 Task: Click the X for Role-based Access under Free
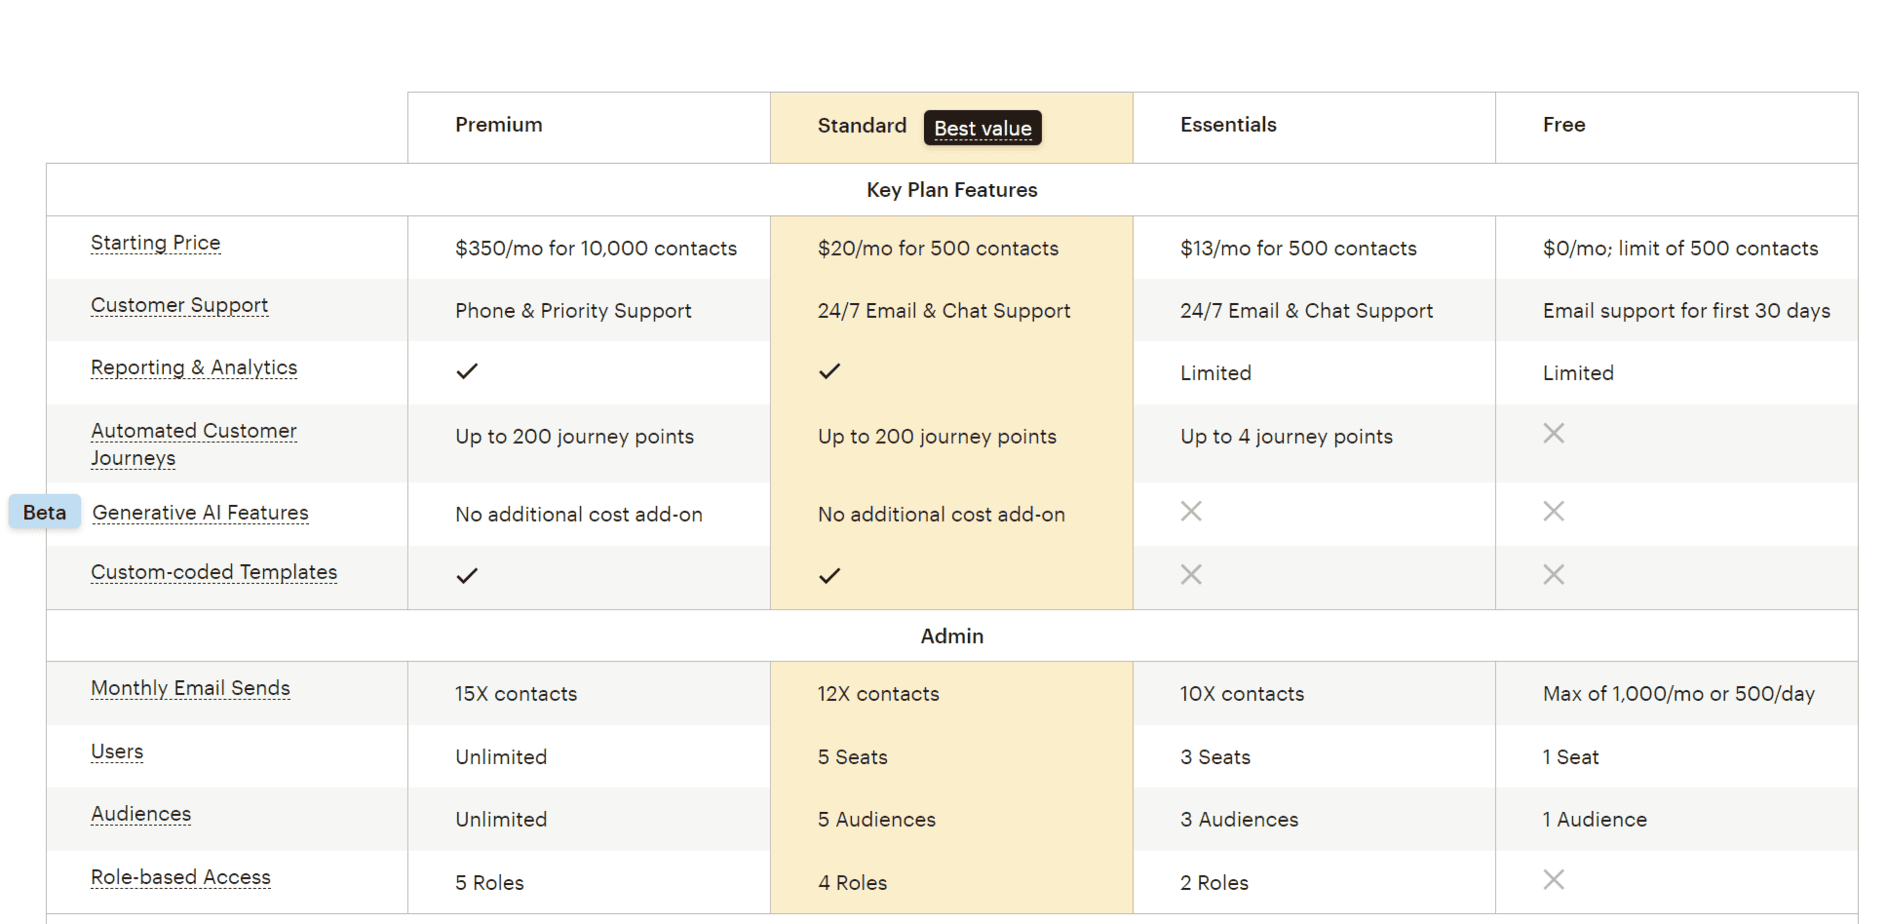point(1553,879)
